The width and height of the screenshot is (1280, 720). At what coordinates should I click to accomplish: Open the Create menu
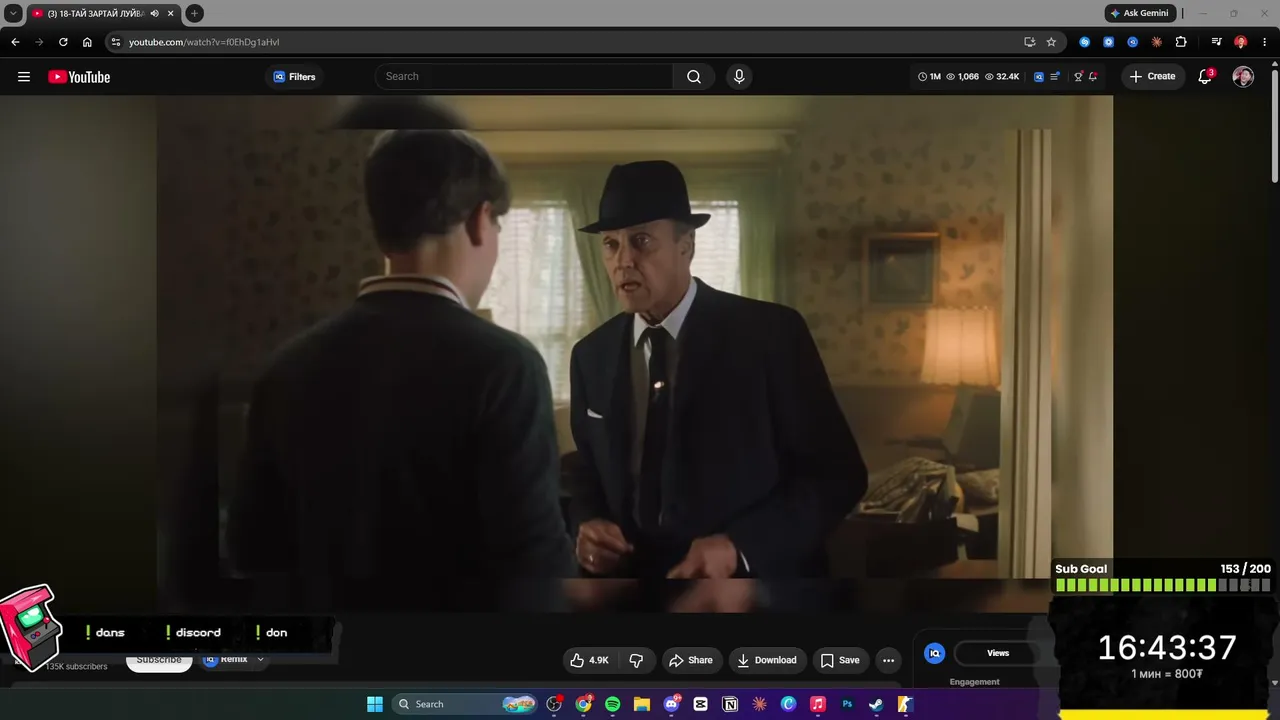tap(1152, 76)
